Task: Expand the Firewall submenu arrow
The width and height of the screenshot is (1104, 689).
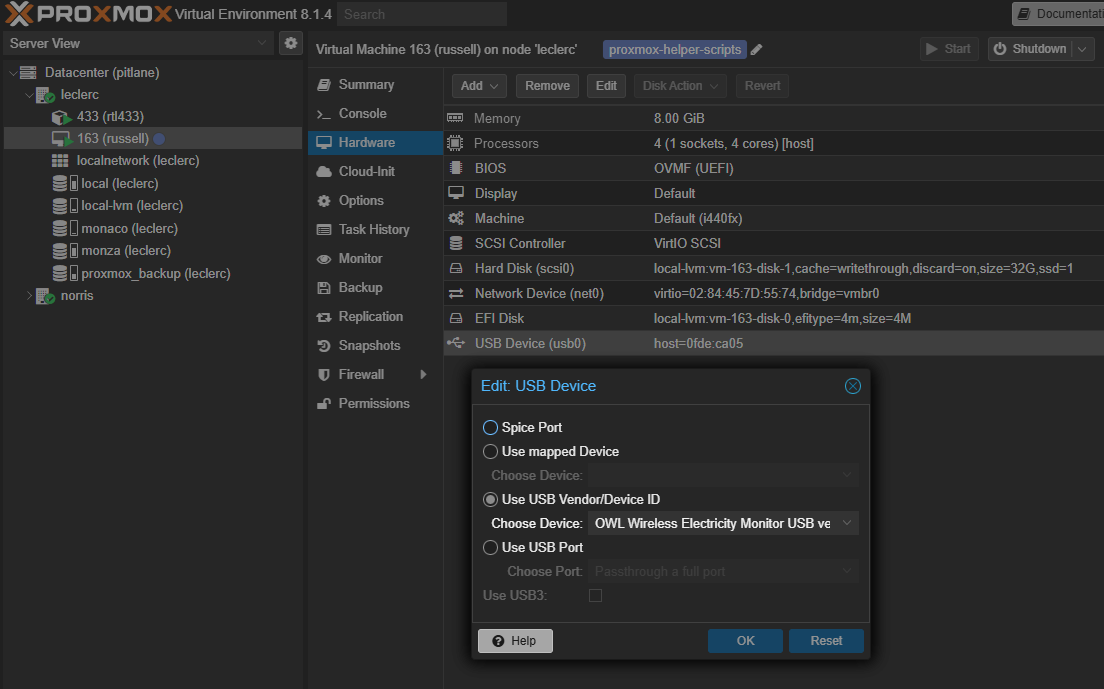Action: tap(424, 374)
